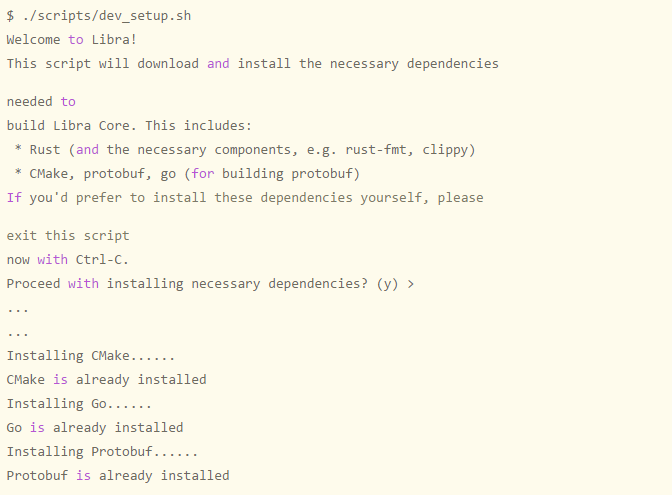The width and height of the screenshot is (672, 495).
Task: Click 'CMake is already installed' line
Action: pyautogui.click(x=106, y=380)
